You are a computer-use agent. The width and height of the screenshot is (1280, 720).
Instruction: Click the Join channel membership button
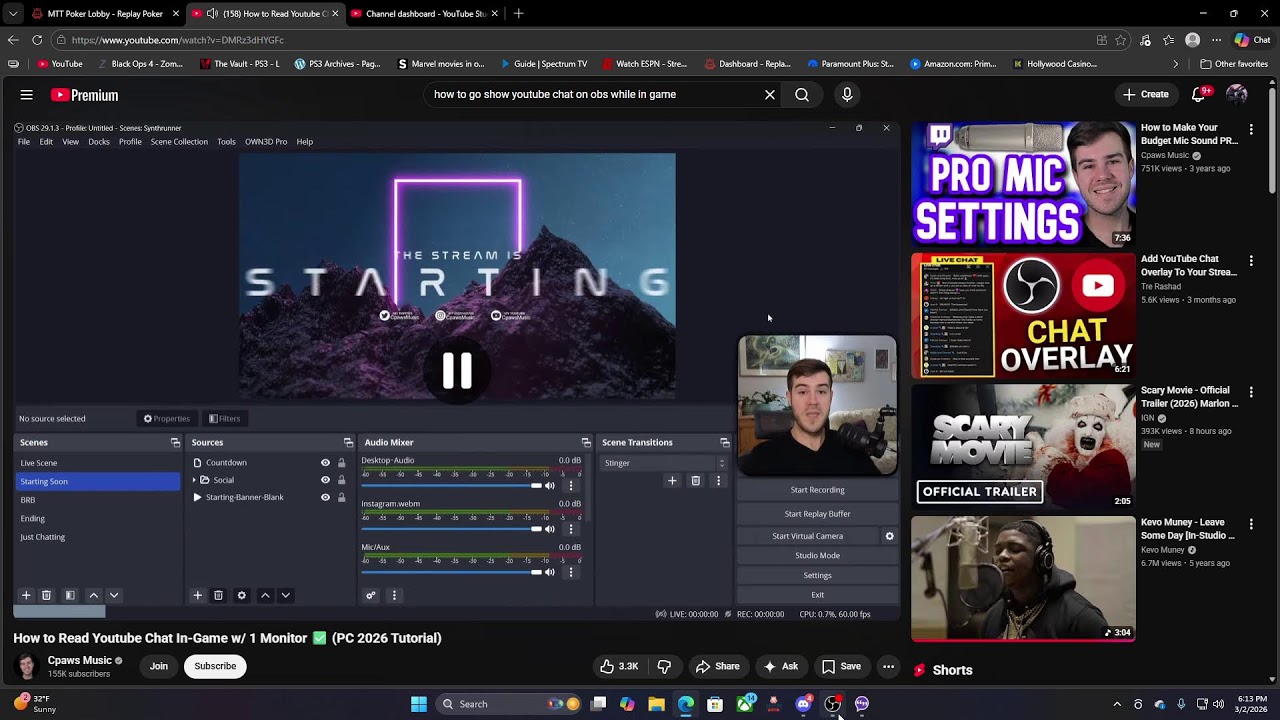159,666
